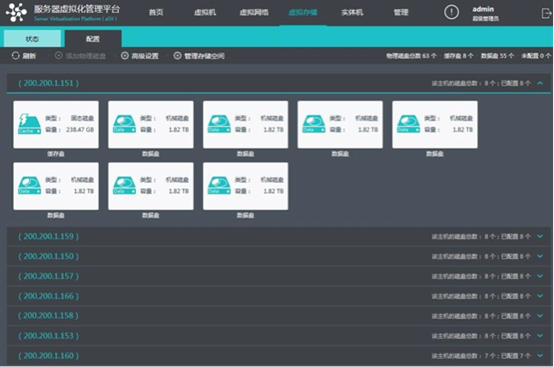Expand the 200.200.1.157 host row
The width and height of the screenshot is (554, 367).
[x=540, y=276]
